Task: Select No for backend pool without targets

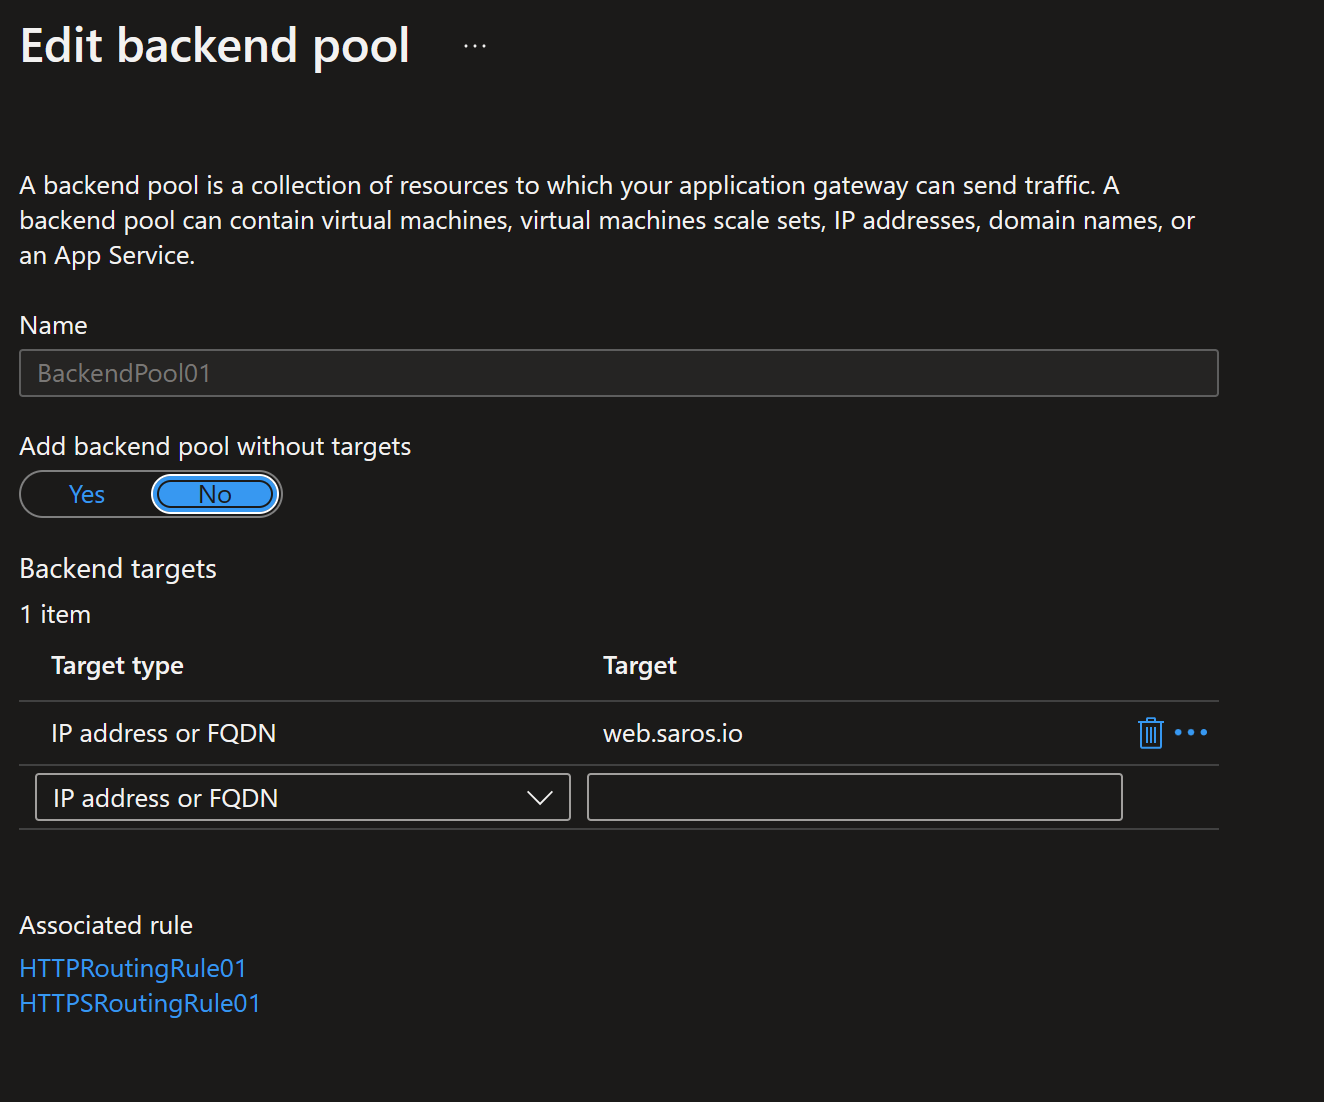Action: 215,495
